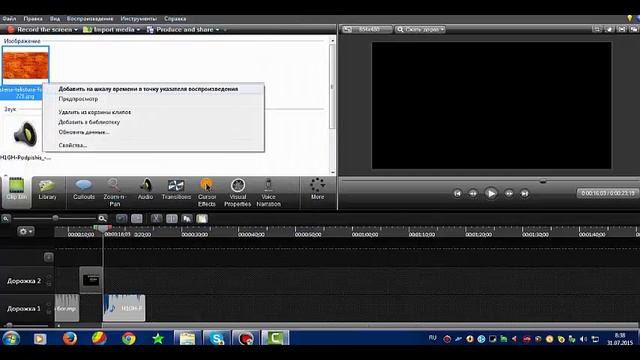Select the first grey clip on Дорожка 1
Viewport: 640px width, 360px height.
(x=67, y=308)
